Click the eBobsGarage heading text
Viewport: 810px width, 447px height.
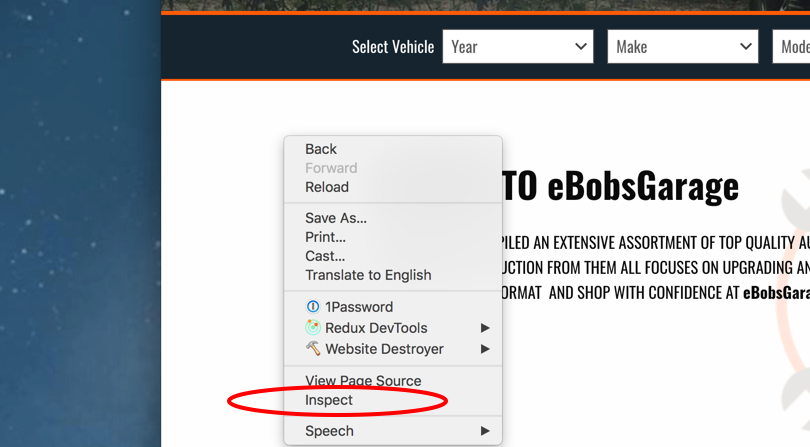coord(643,187)
